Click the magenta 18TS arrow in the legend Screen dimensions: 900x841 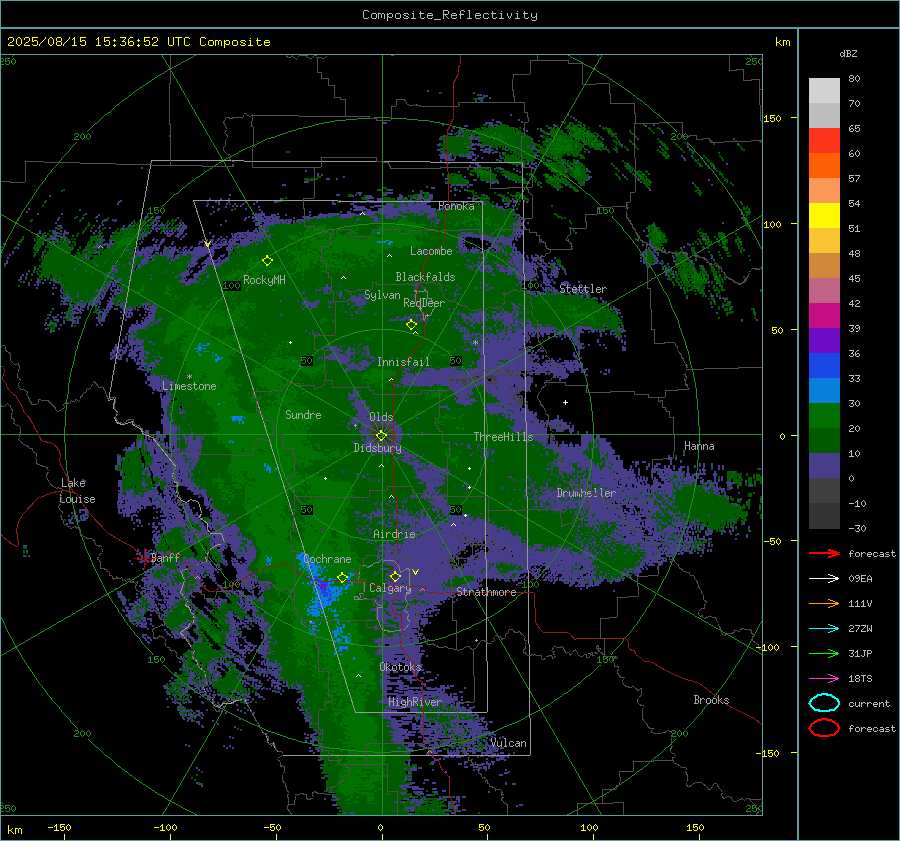(x=824, y=679)
